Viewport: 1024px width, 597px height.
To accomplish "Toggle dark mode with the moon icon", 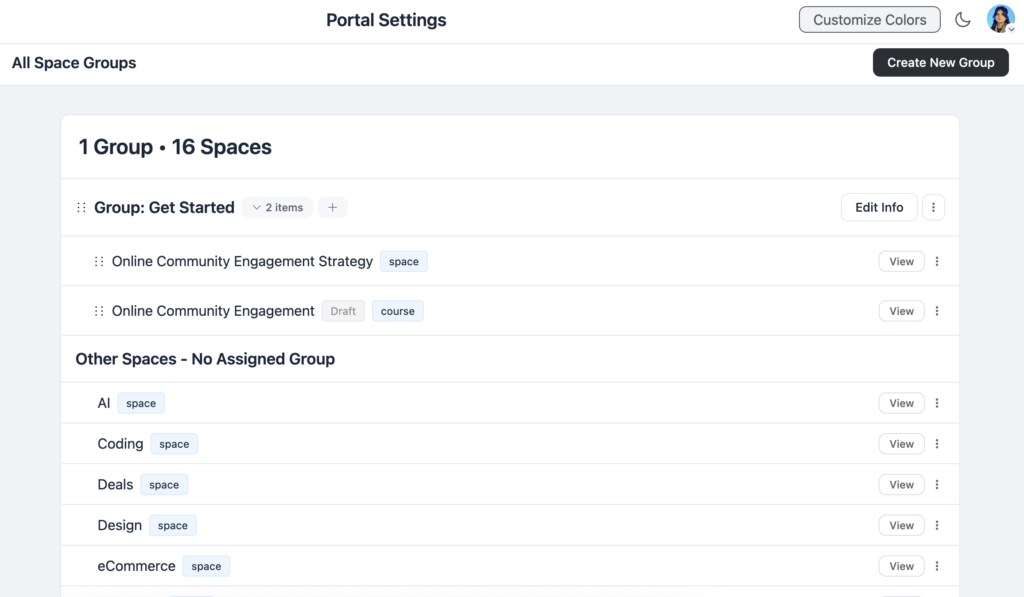I will [x=963, y=20].
